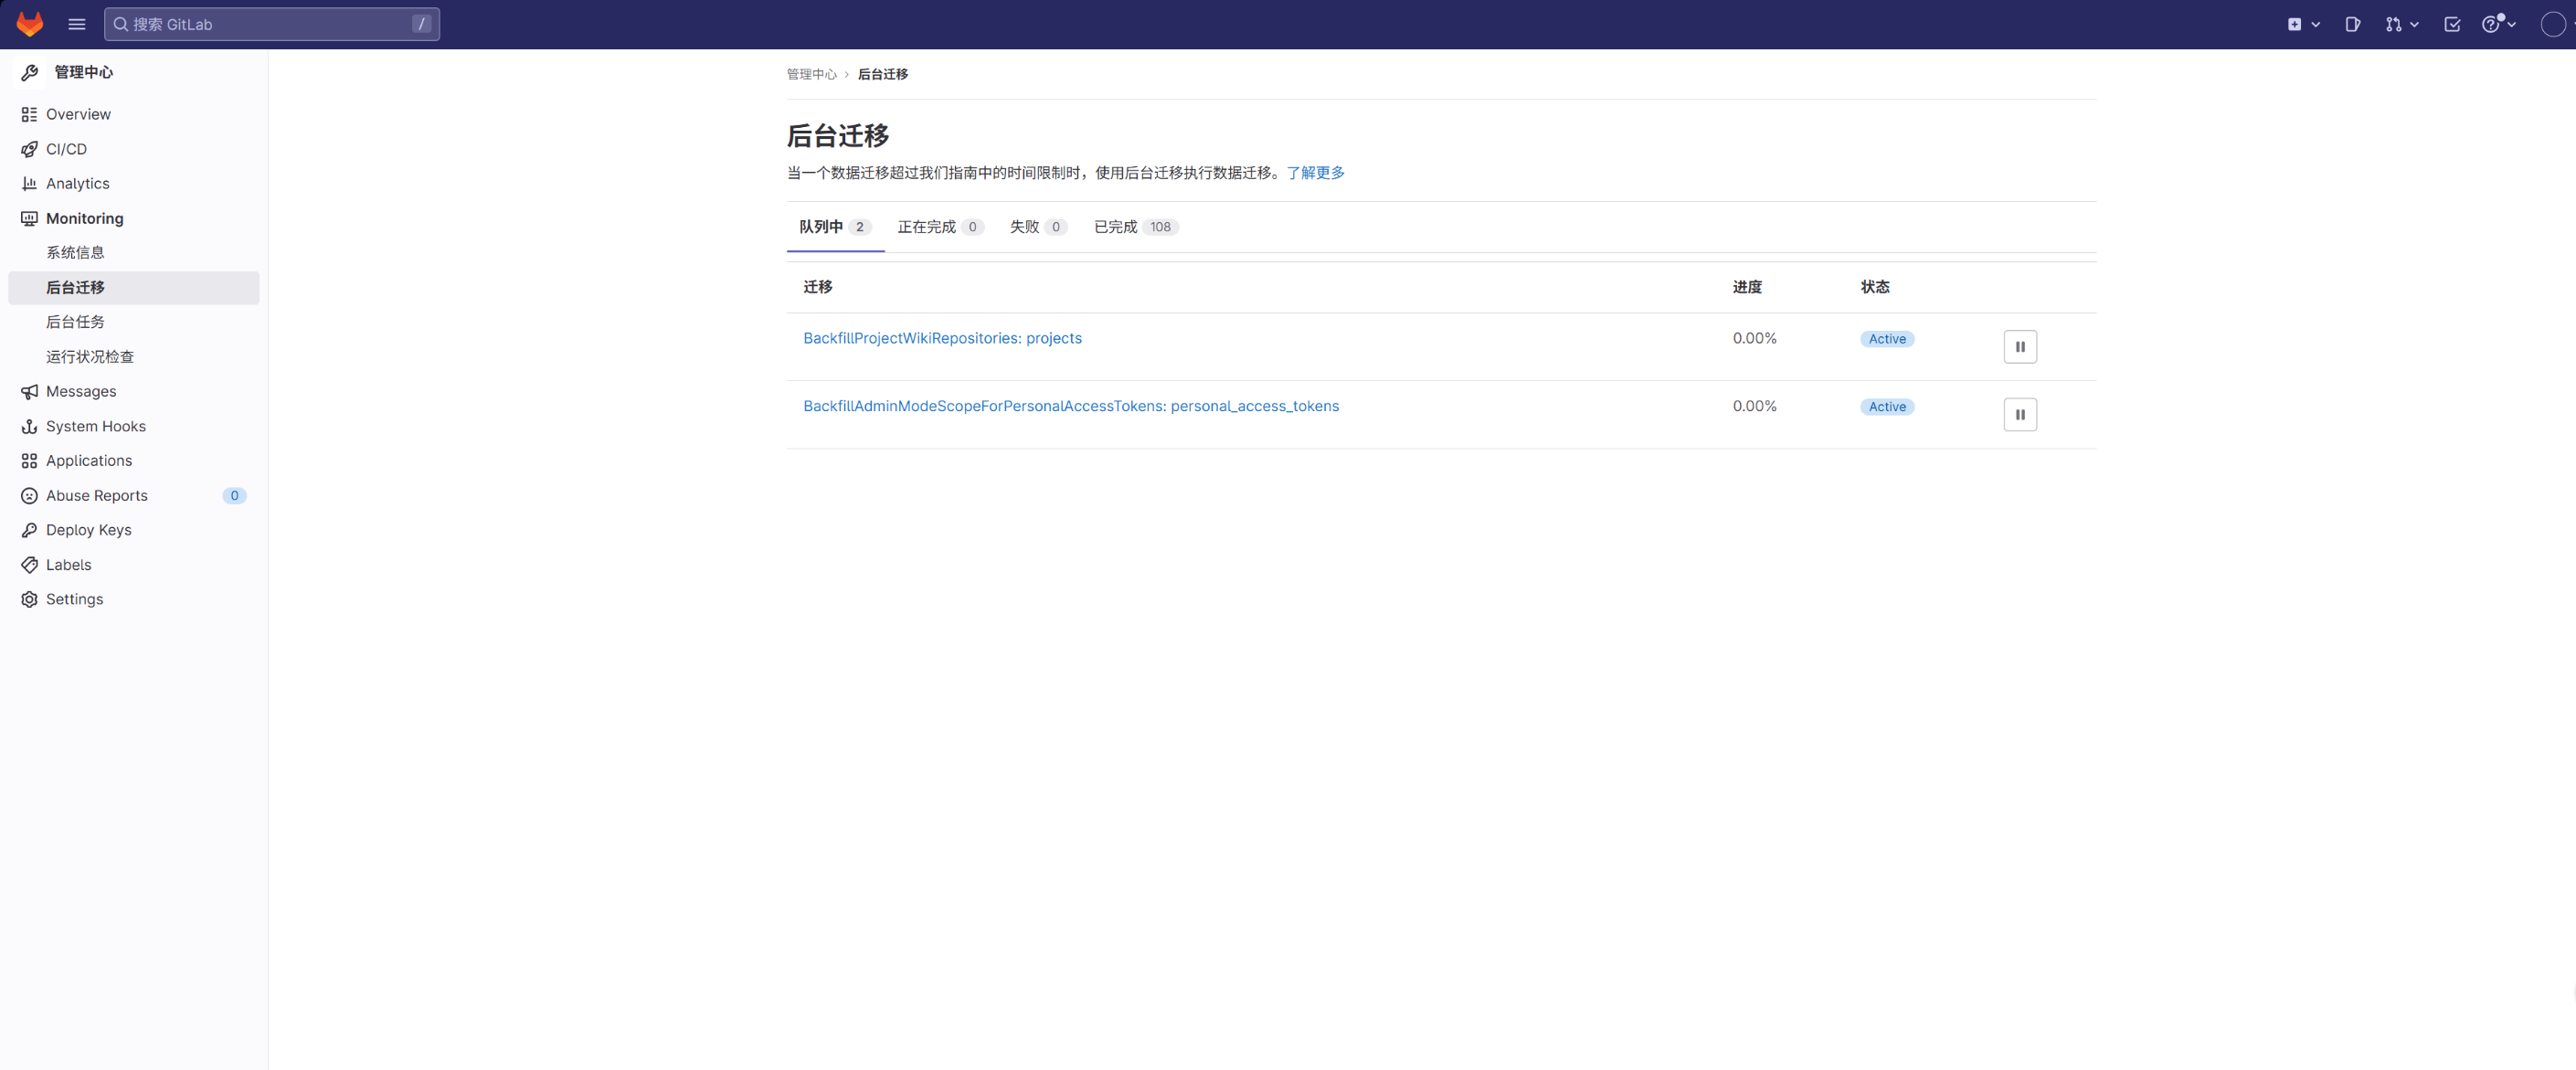
Task: Click the 了解更多 link
Action: tap(1315, 173)
